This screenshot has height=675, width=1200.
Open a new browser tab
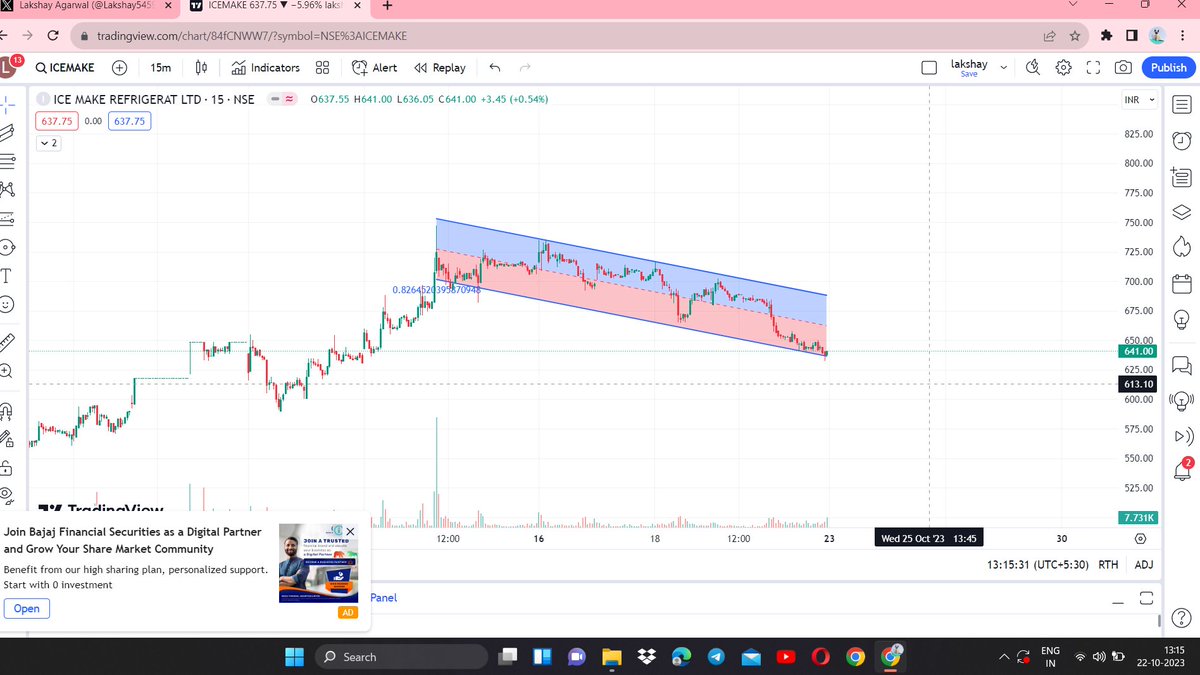point(388,6)
